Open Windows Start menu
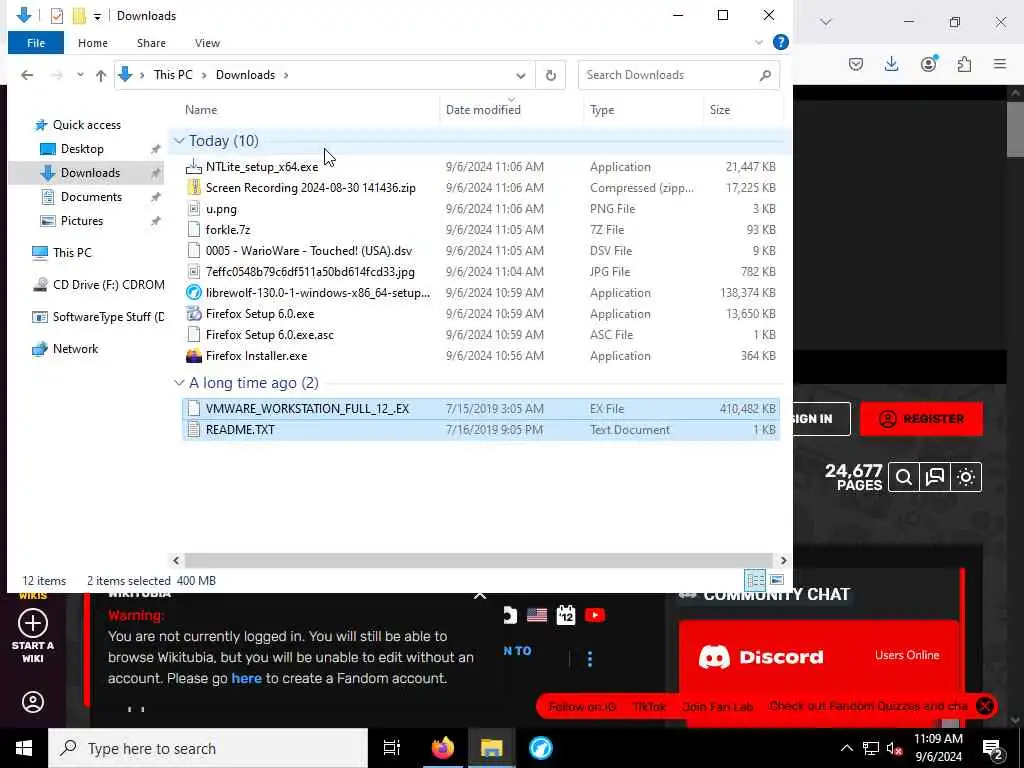 tap(24, 748)
